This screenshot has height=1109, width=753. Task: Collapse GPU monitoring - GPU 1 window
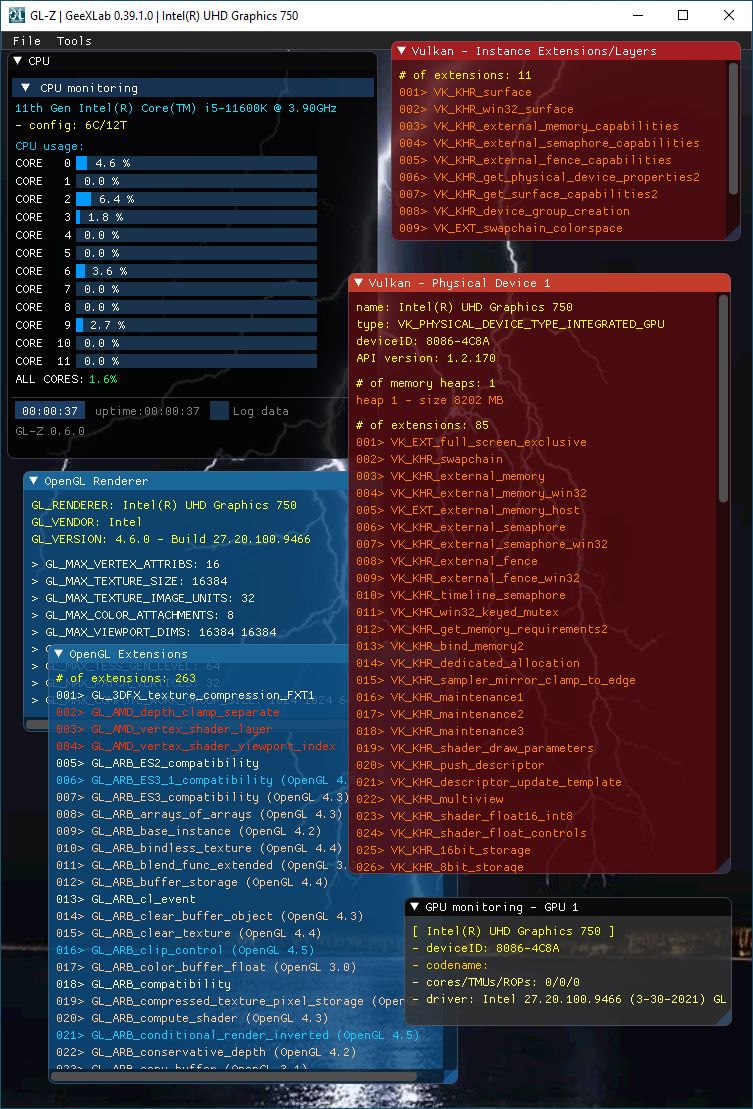point(415,907)
